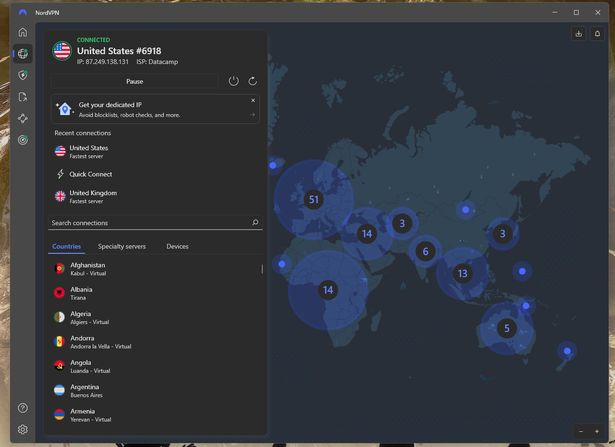Open the Help question mark icon
The image size is (615, 447).
(x=23, y=408)
